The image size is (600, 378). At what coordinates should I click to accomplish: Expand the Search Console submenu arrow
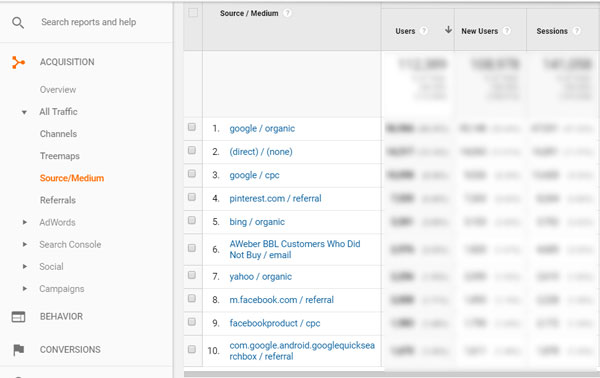(x=24, y=244)
